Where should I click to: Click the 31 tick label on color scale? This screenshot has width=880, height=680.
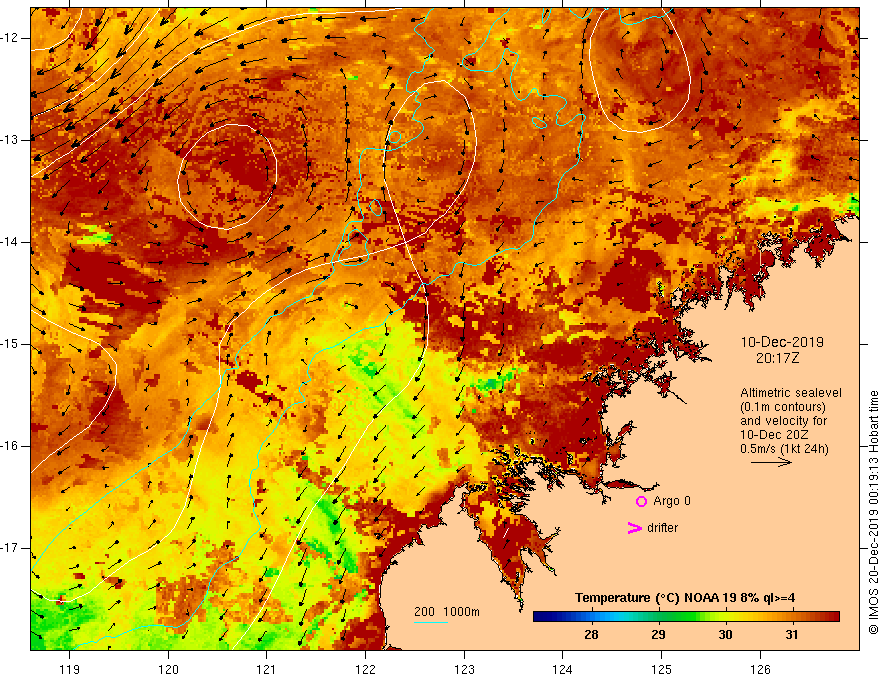pos(791,635)
